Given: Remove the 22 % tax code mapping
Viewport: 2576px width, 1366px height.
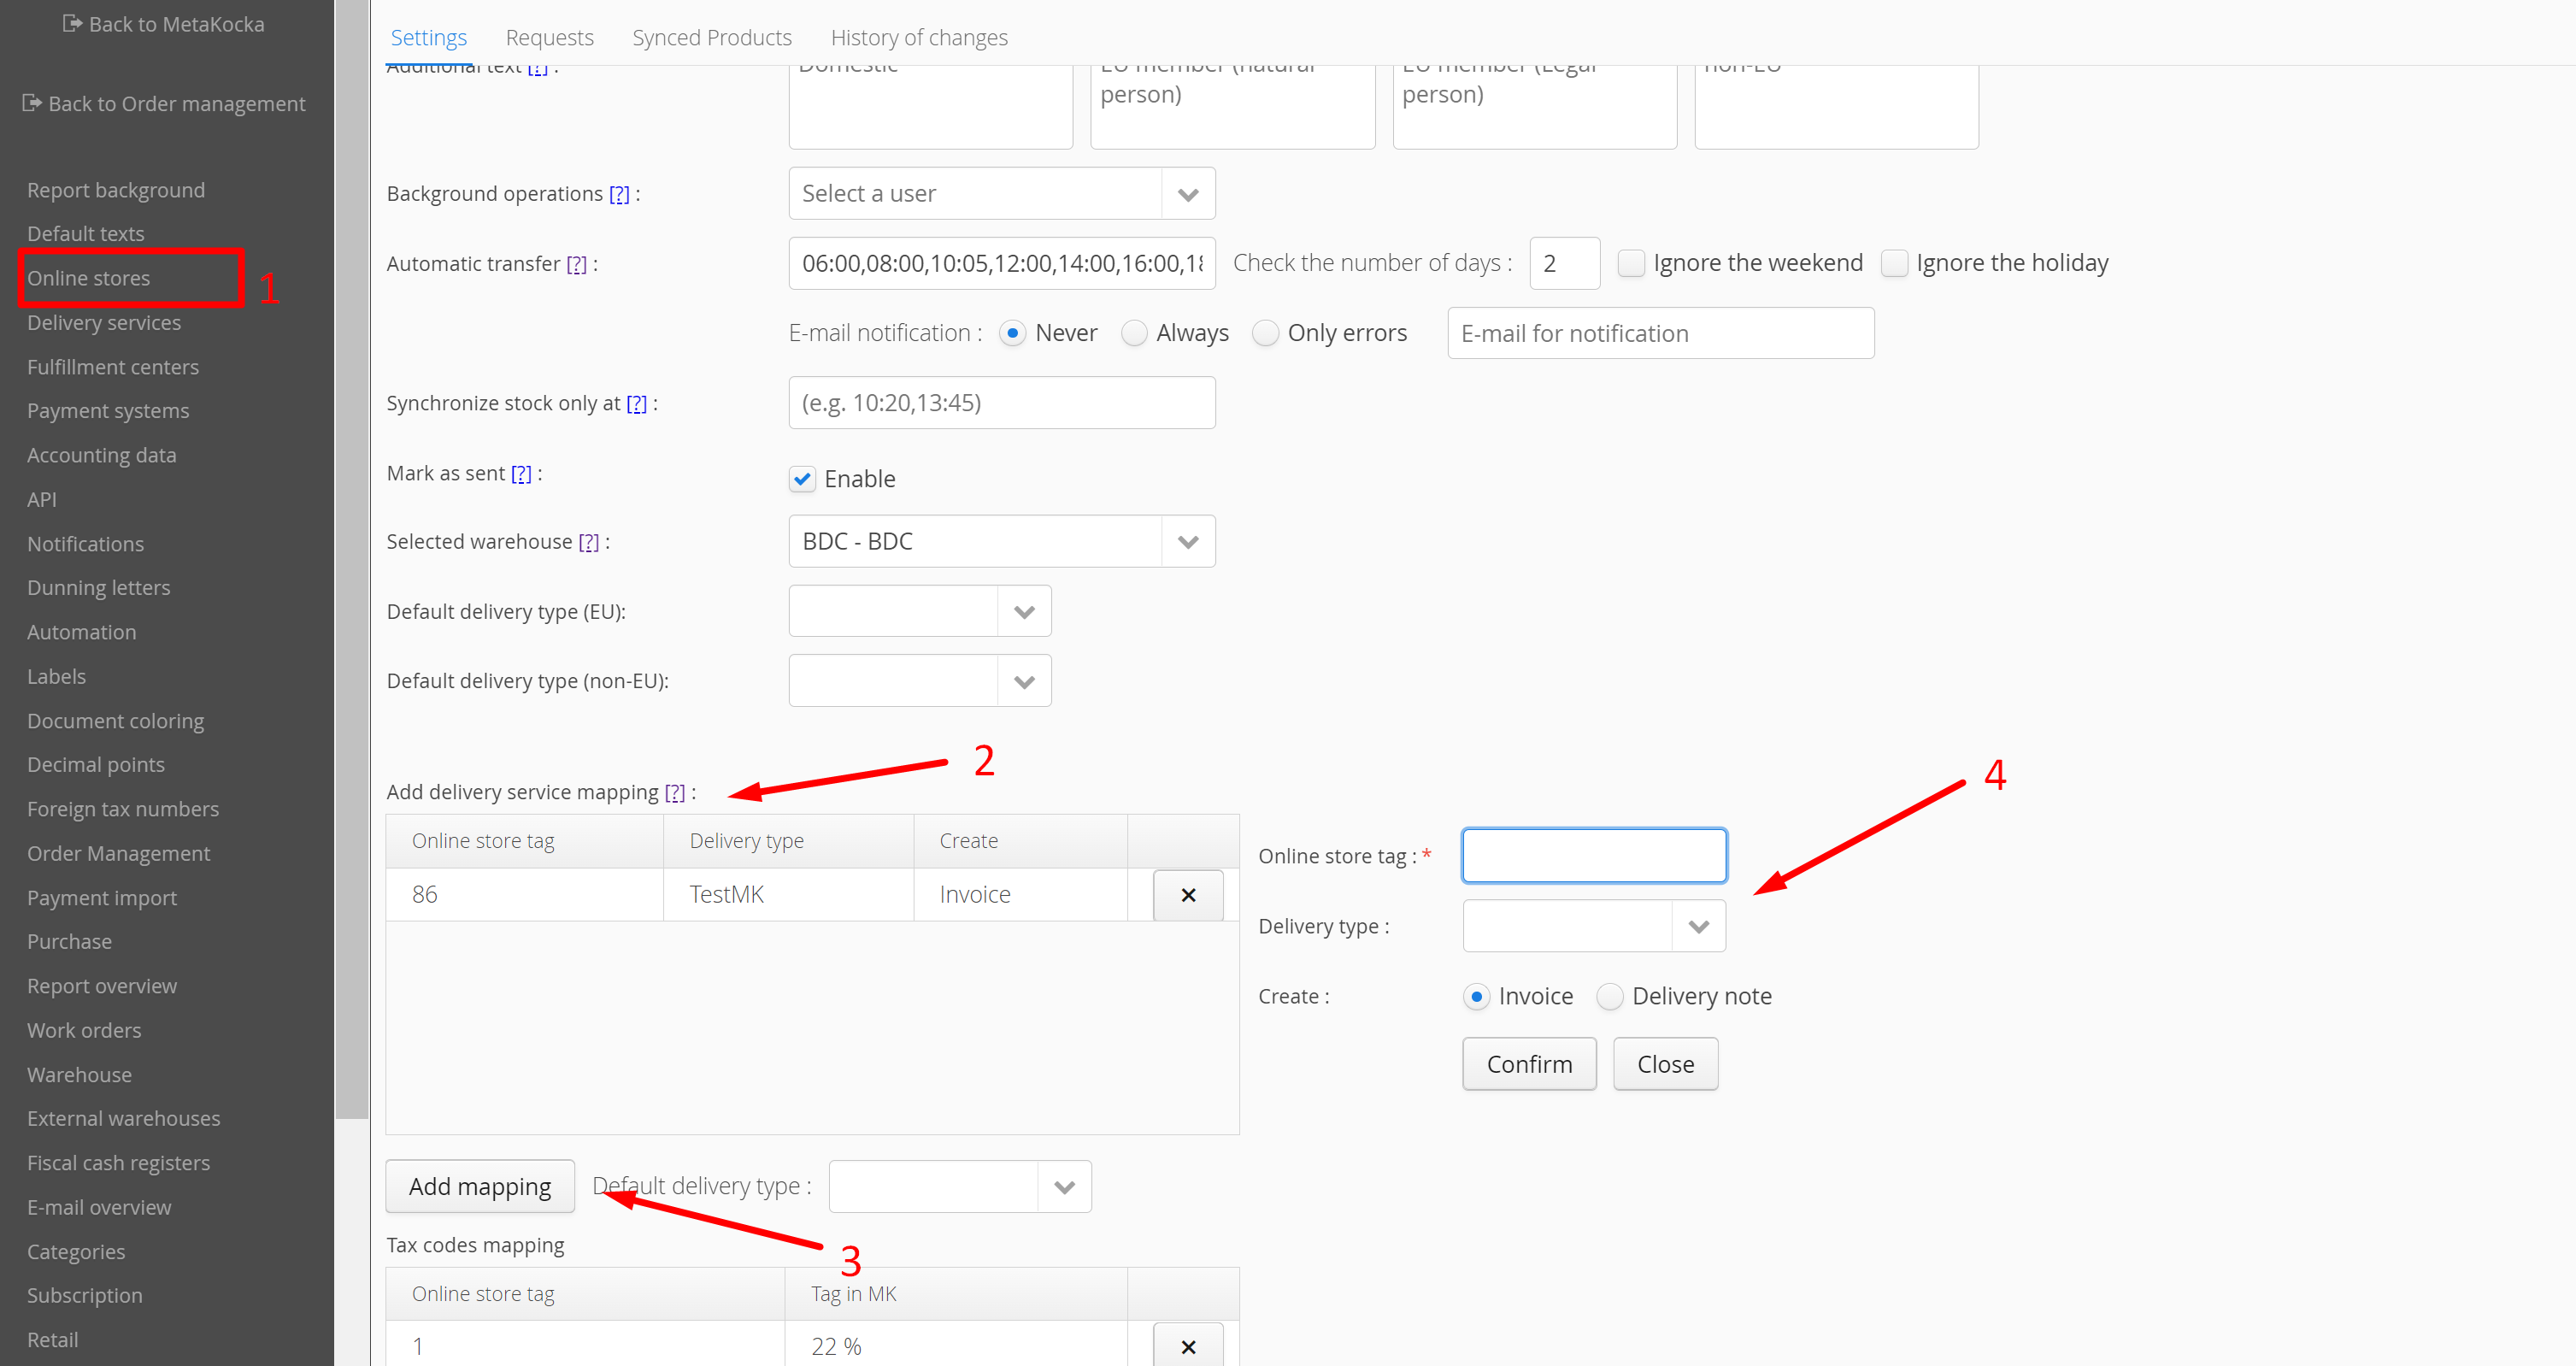Looking at the screenshot, I should 1187,1347.
